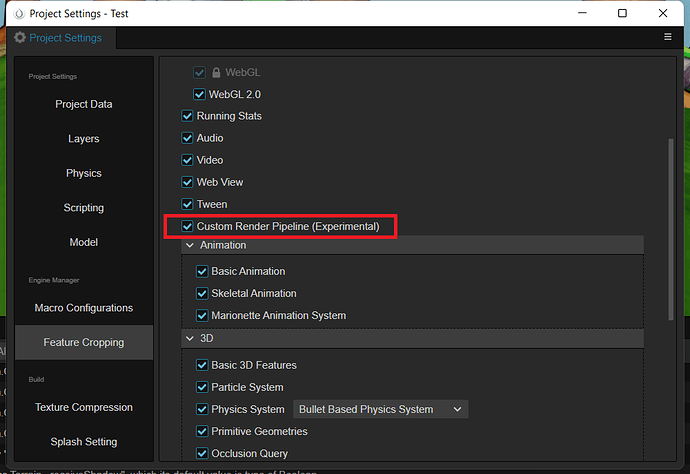
Task: Click the locked WebGL checkbox
Action: (199, 72)
